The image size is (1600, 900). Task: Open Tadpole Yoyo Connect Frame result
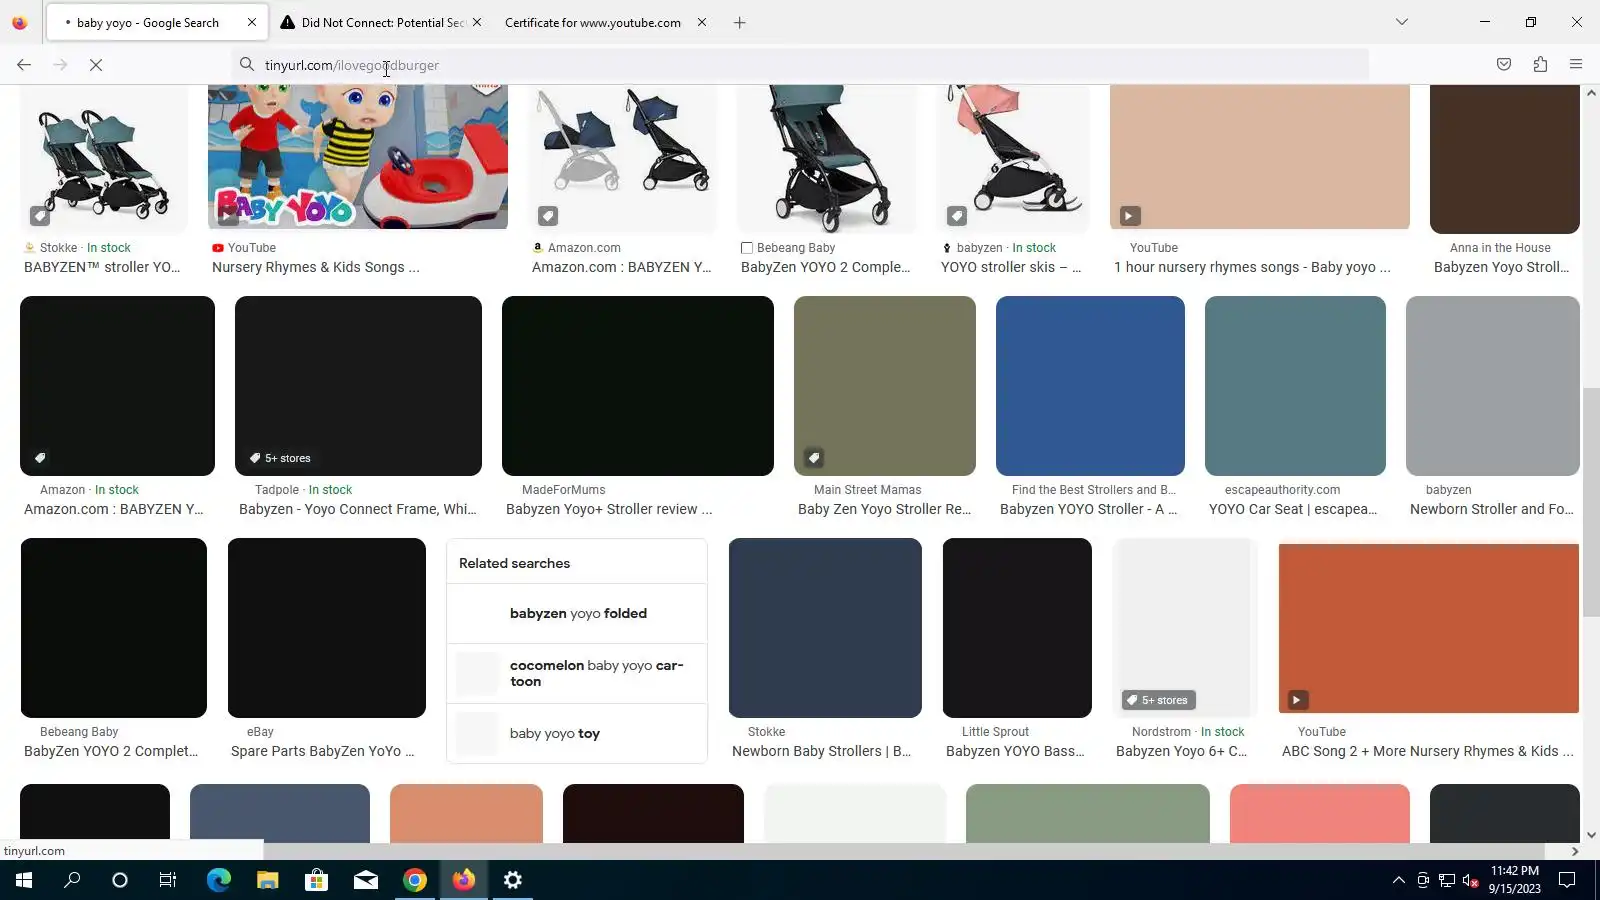pyautogui.click(x=358, y=386)
